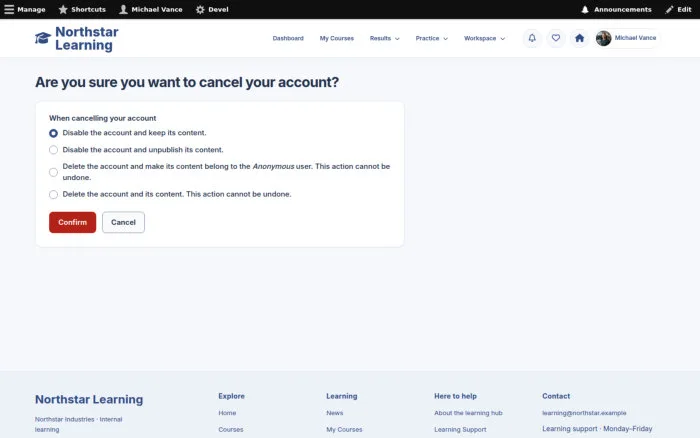700x438 pixels.
Task: Open the Dashboard nav item
Action: click(288, 38)
